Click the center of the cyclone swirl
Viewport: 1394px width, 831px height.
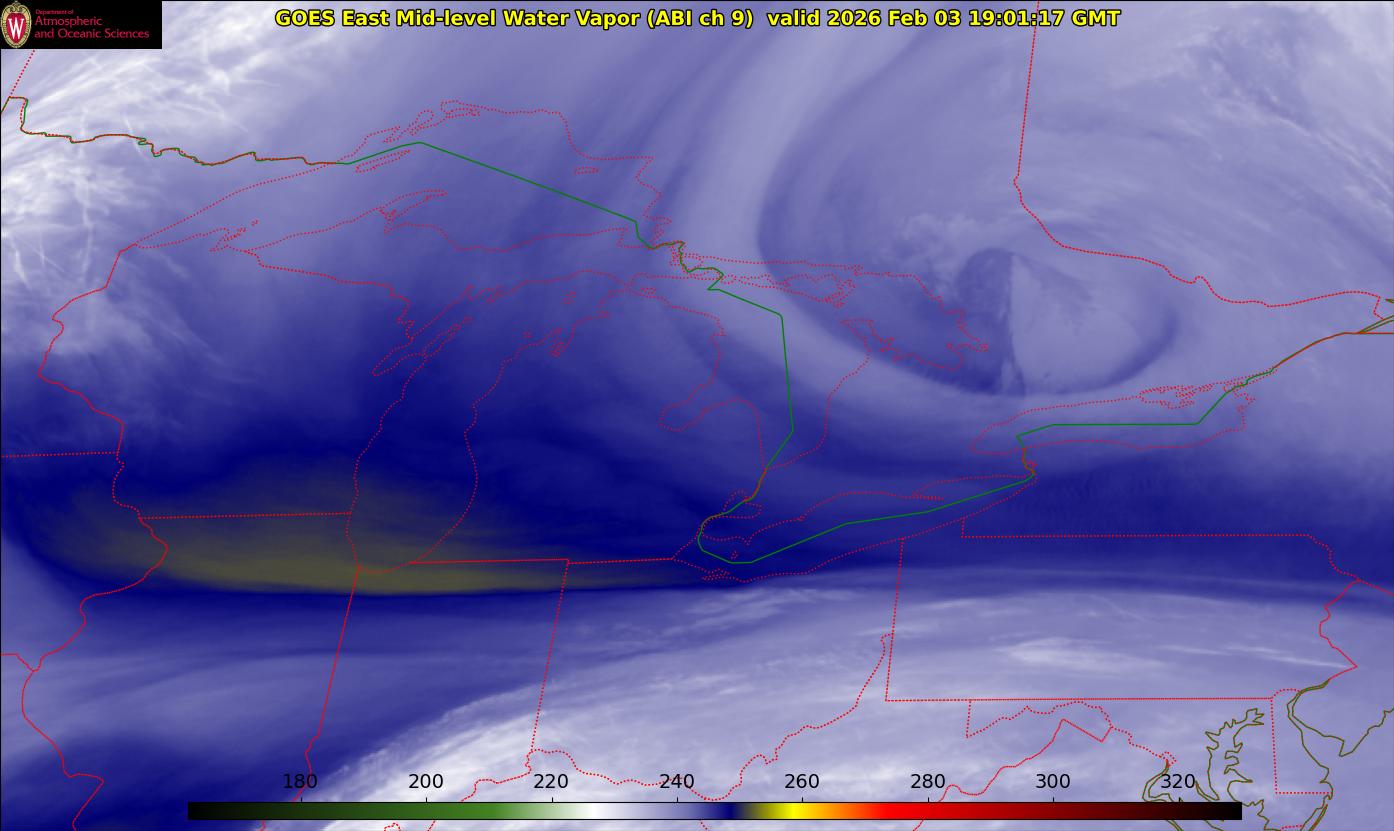(1010, 320)
